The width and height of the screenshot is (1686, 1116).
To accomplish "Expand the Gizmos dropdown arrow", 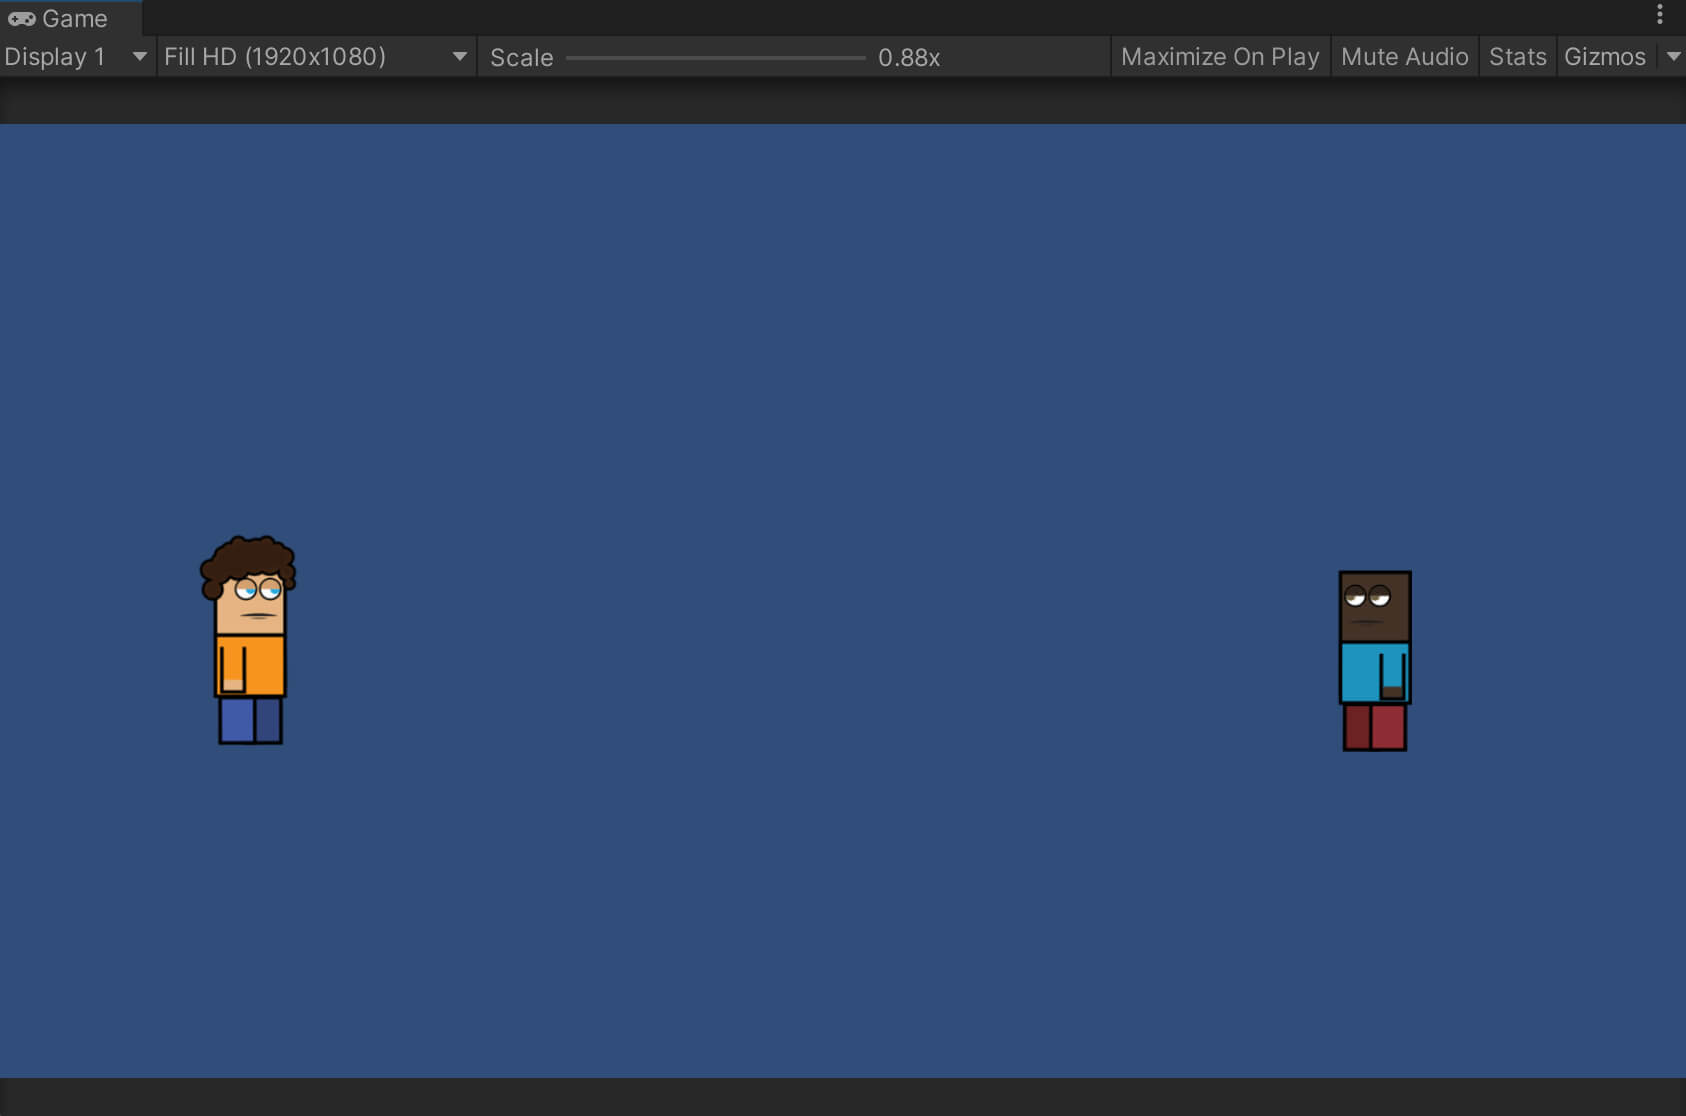I will 1673,57.
